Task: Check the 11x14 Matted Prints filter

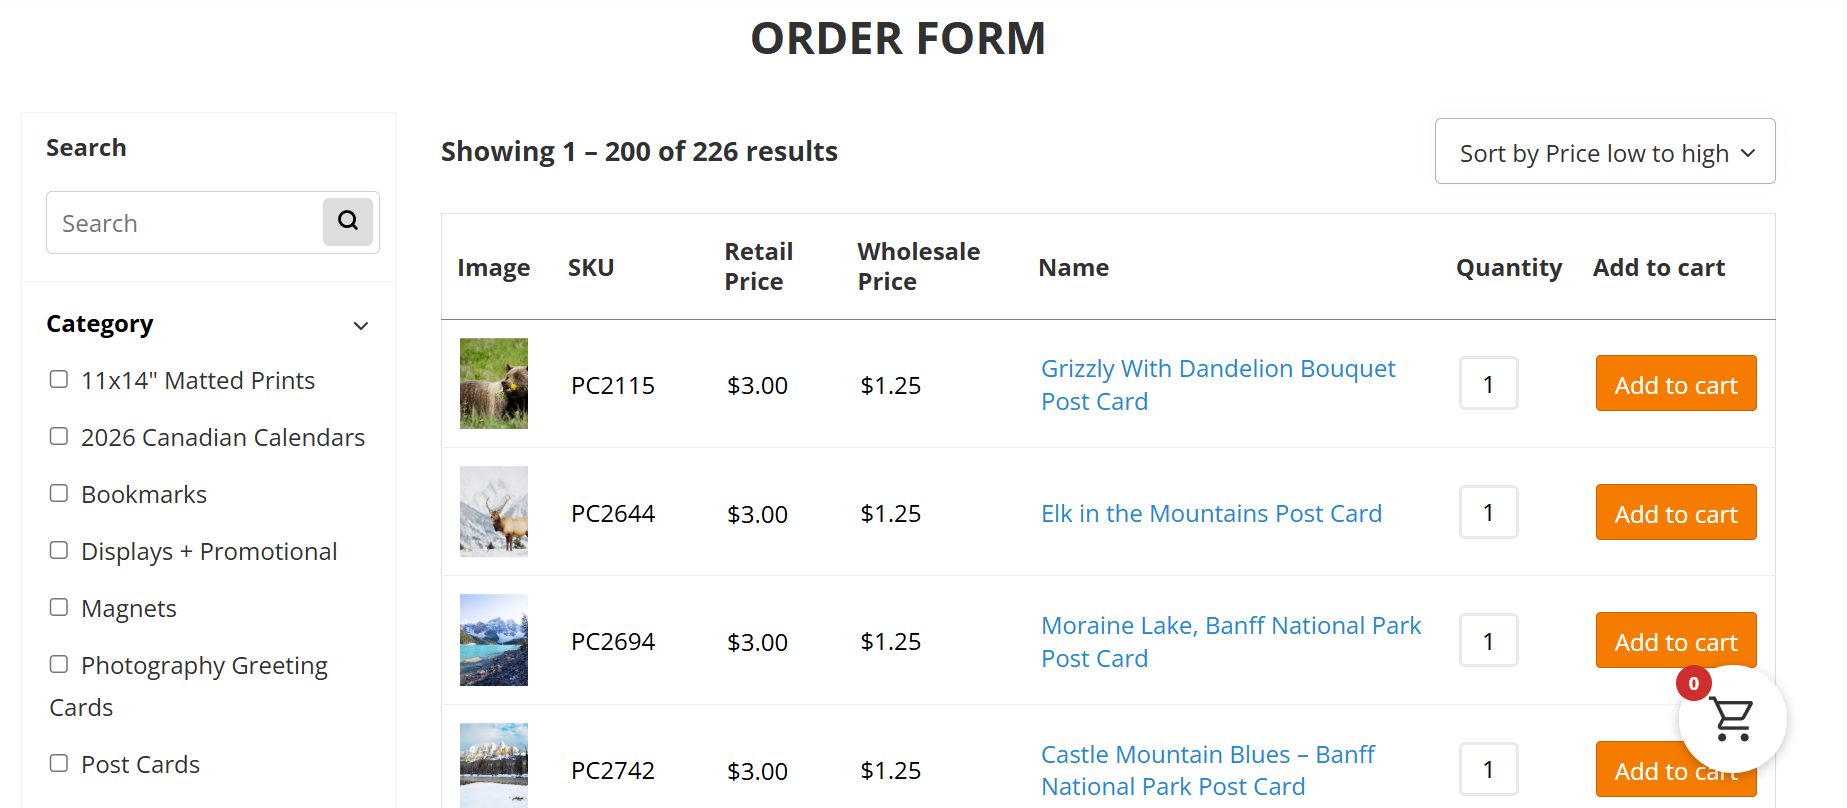Action: [x=59, y=378]
